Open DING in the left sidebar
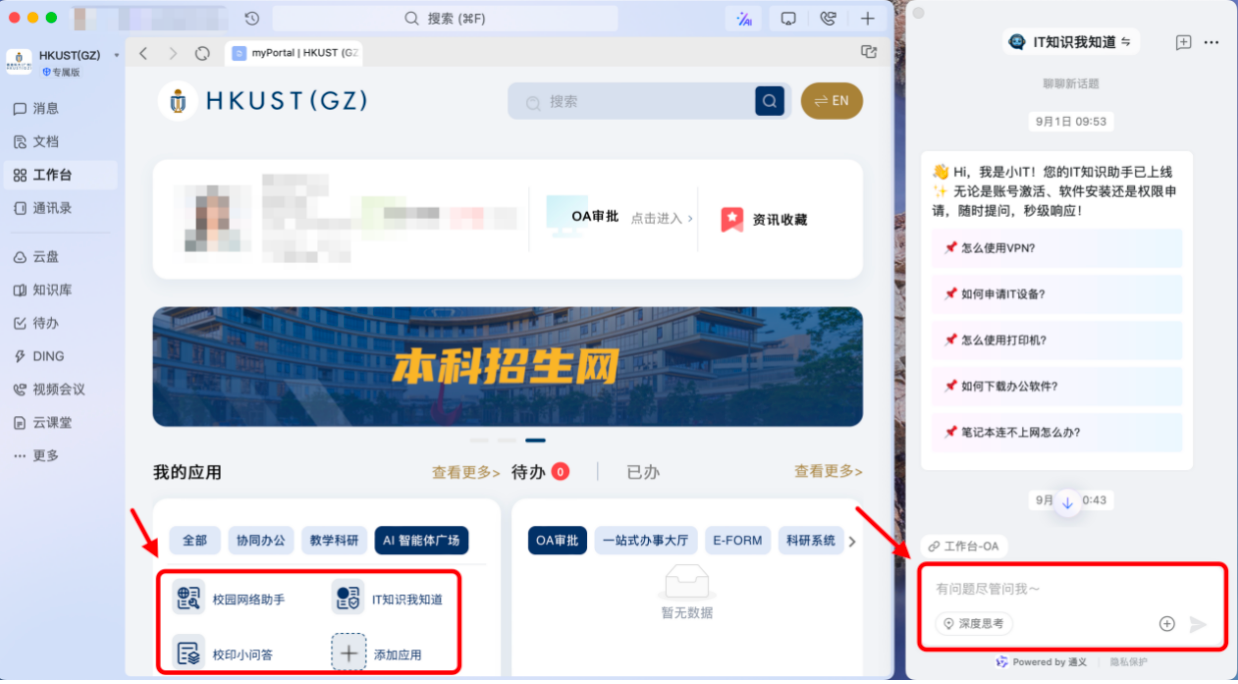 click(x=60, y=356)
